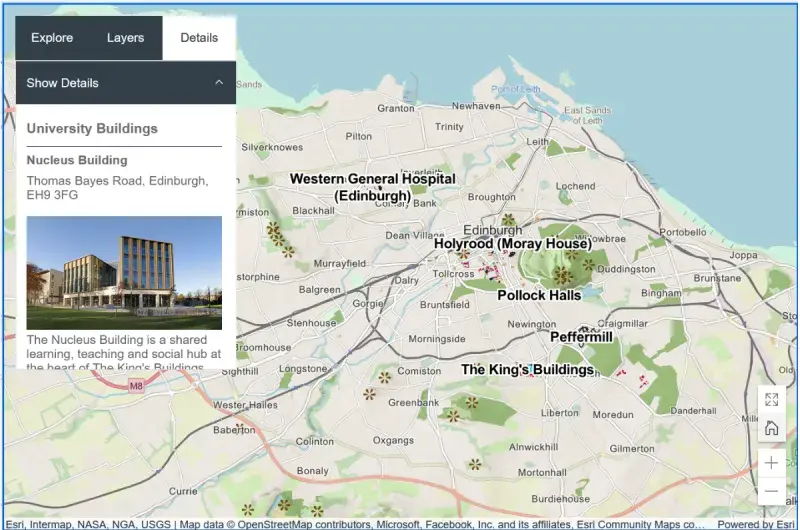Click the Nucleus Building title
800x530 pixels.
77,160
